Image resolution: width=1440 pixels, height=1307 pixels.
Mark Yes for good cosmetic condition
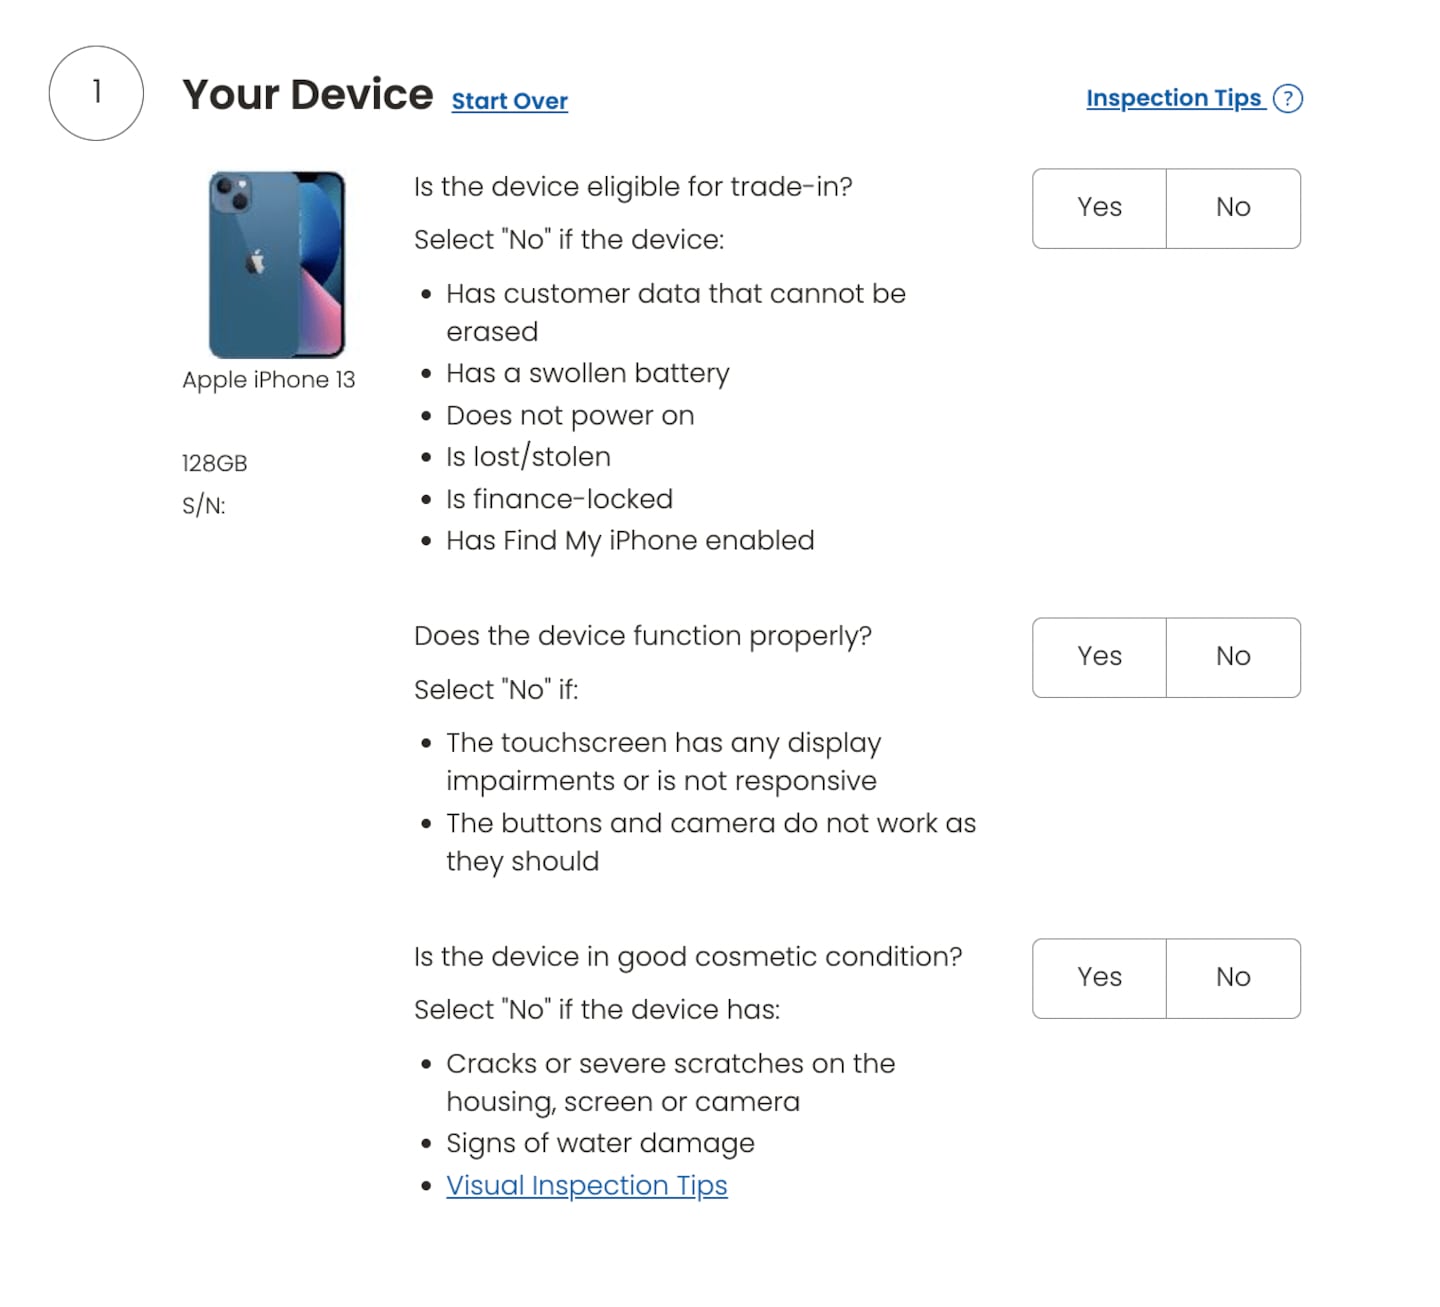pos(1099,978)
